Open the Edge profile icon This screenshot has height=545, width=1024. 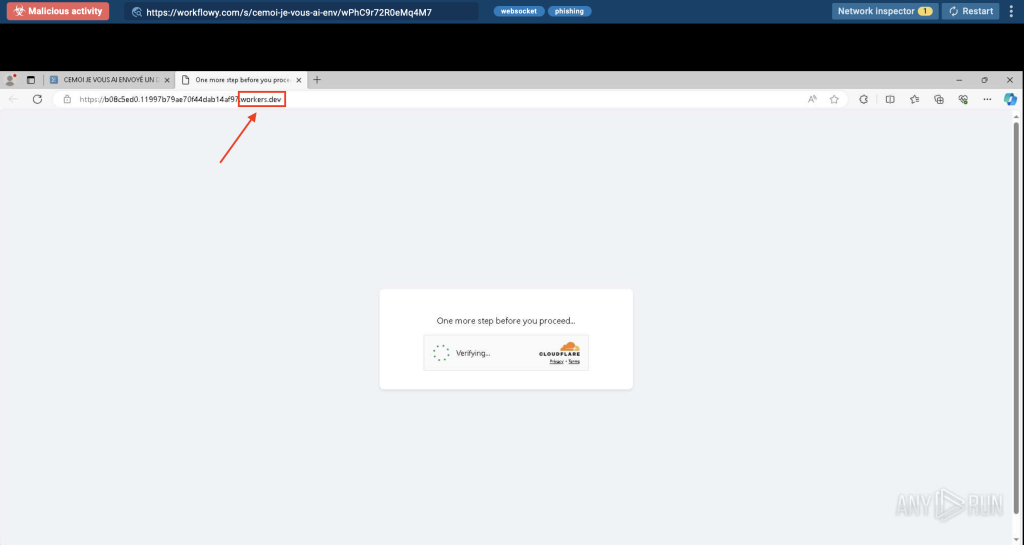pyautogui.click(x=10, y=80)
